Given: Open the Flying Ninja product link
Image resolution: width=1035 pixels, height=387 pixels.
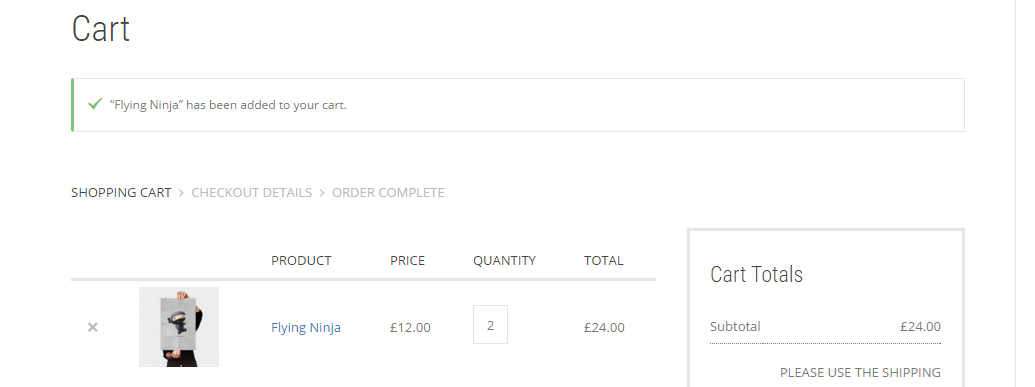Looking at the screenshot, I should click(306, 327).
